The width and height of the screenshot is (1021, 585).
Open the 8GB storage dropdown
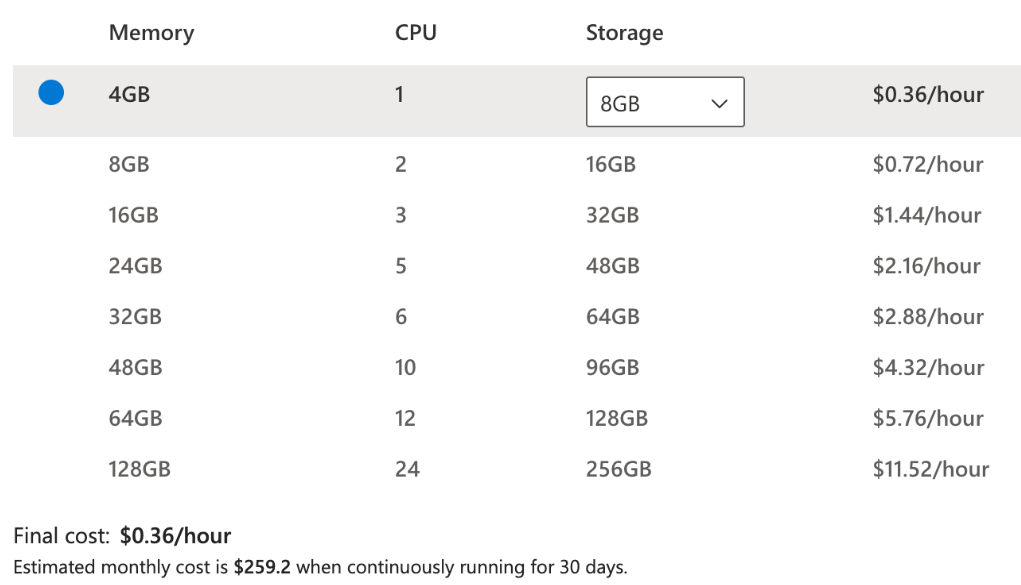tap(664, 102)
